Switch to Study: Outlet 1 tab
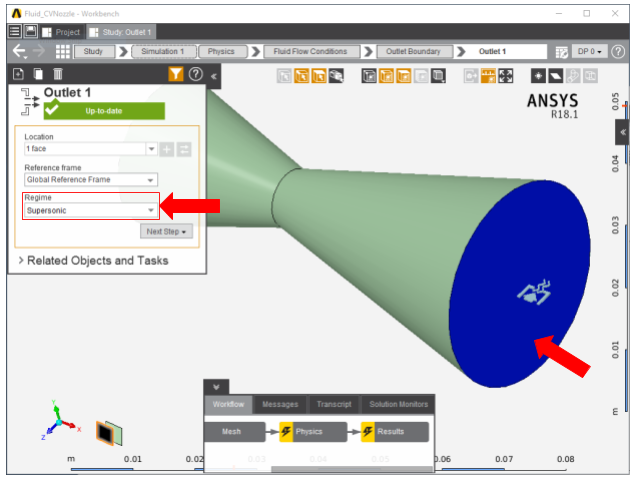 pos(121,32)
